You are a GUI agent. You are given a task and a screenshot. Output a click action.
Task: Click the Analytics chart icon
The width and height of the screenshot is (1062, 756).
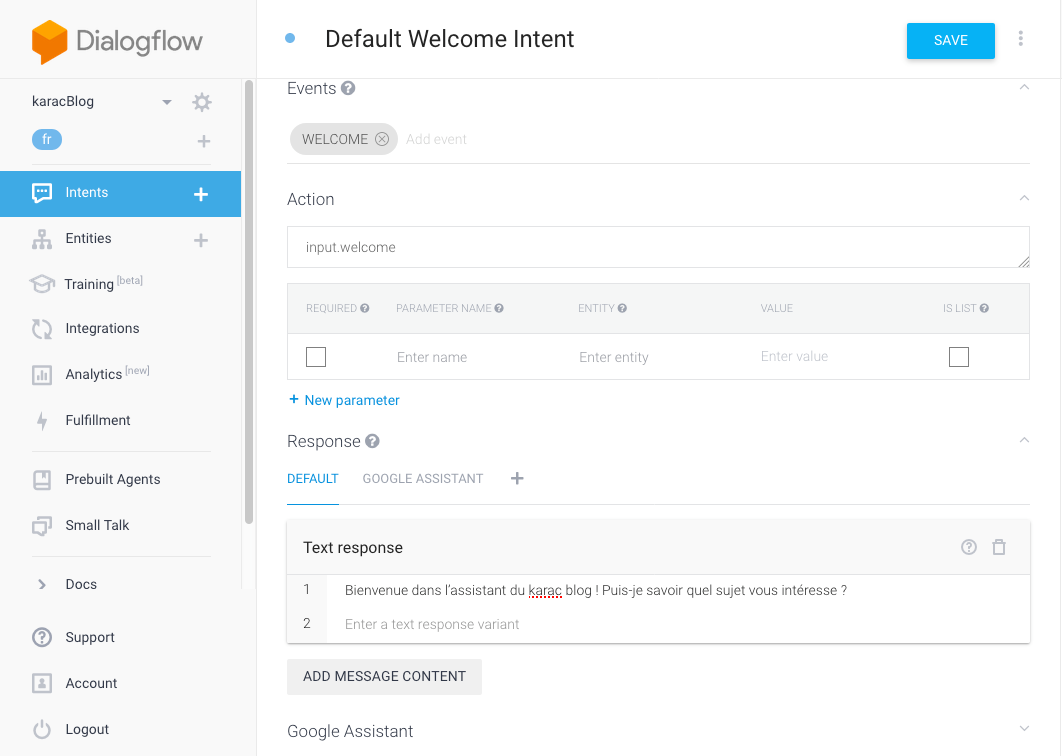tap(42, 375)
